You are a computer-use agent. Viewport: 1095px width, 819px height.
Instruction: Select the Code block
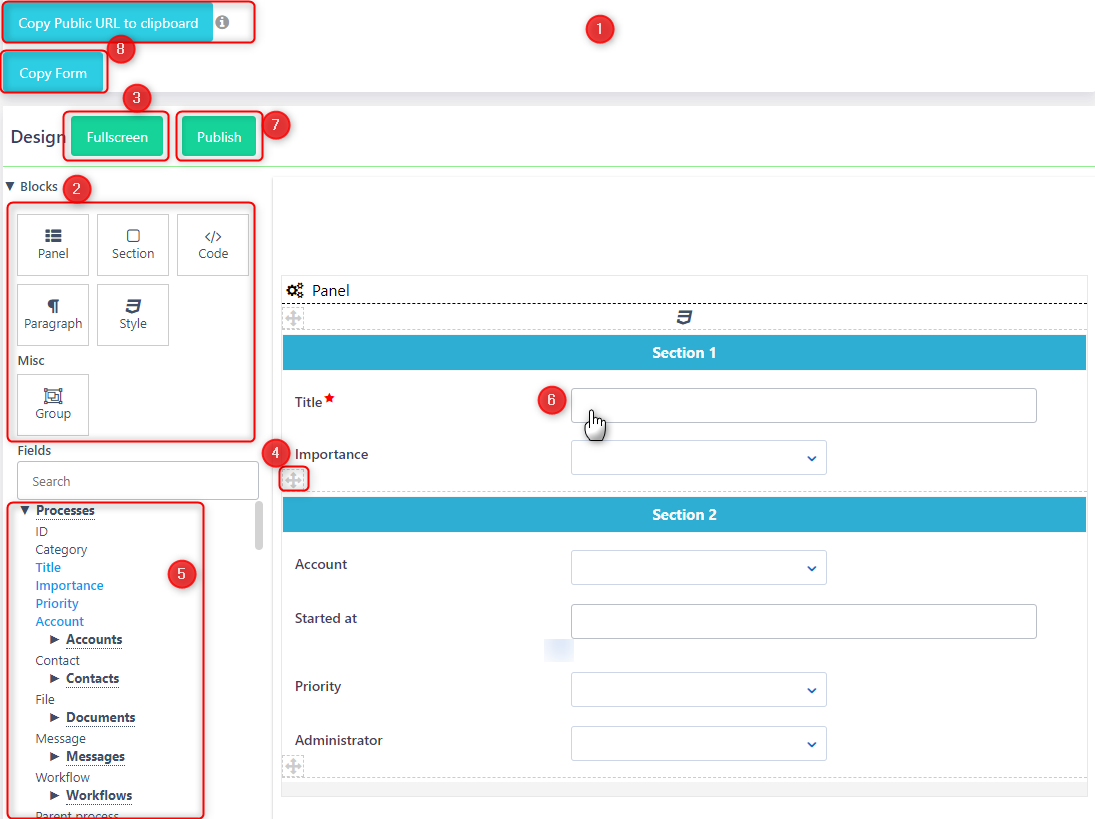[213, 245]
